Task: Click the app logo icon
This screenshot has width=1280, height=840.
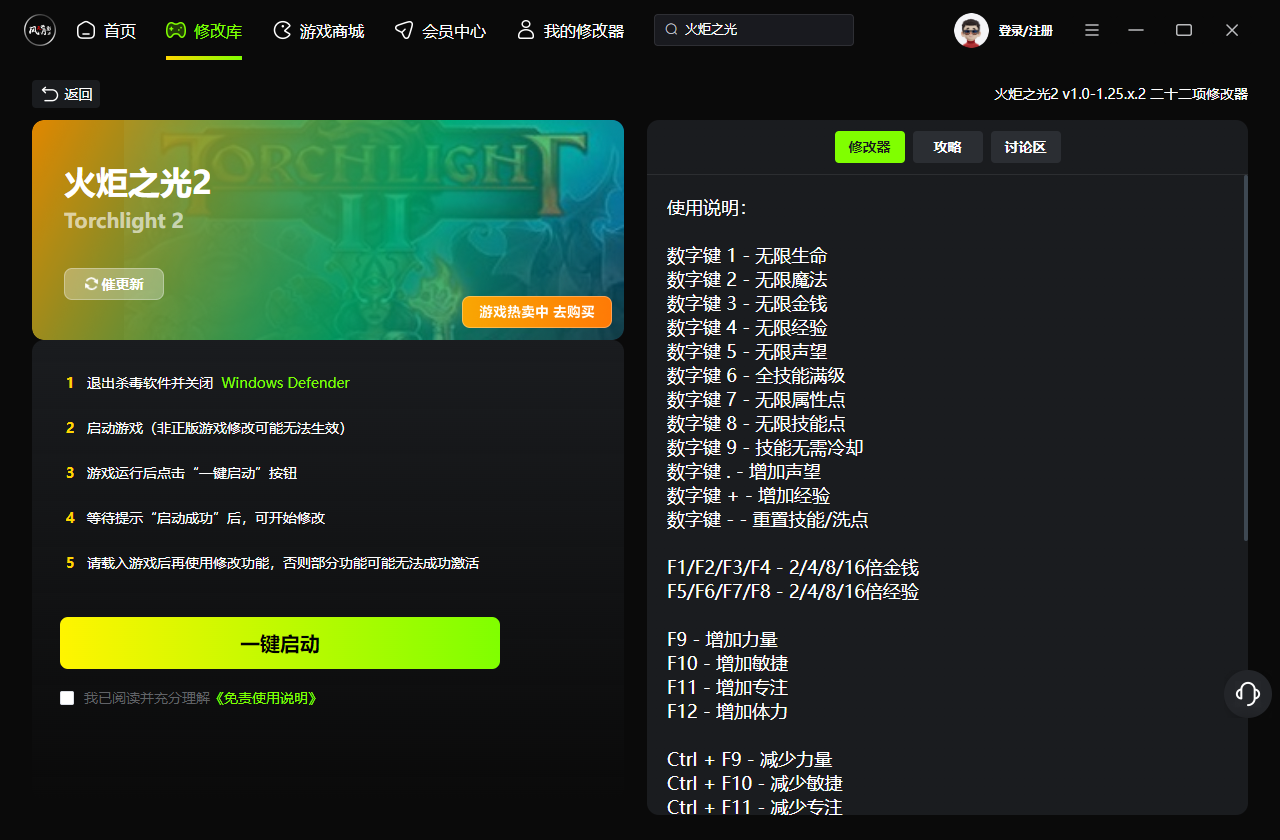Action: pos(40,30)
